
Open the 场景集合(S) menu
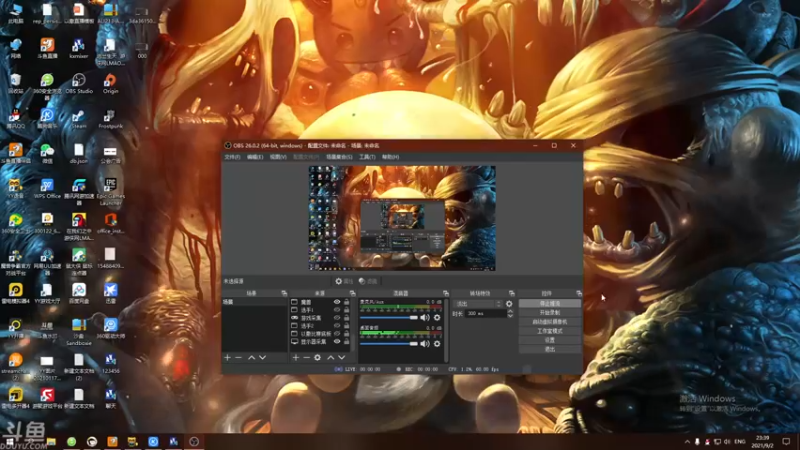point(339,157)
